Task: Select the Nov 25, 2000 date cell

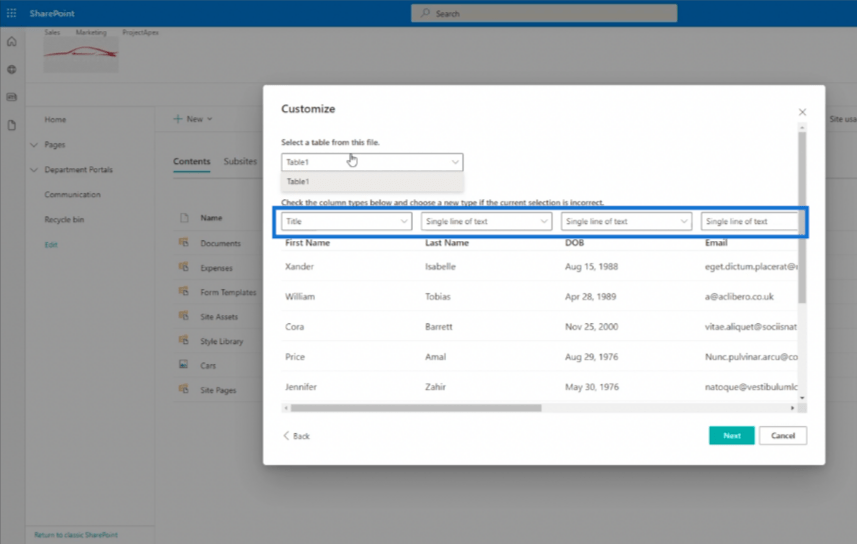Action: coord(591,326)
